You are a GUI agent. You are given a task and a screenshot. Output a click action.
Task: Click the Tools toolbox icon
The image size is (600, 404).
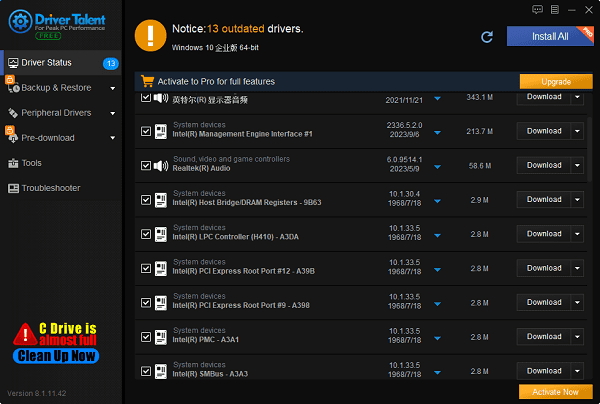pyautogui.click(x=13, y=163)
